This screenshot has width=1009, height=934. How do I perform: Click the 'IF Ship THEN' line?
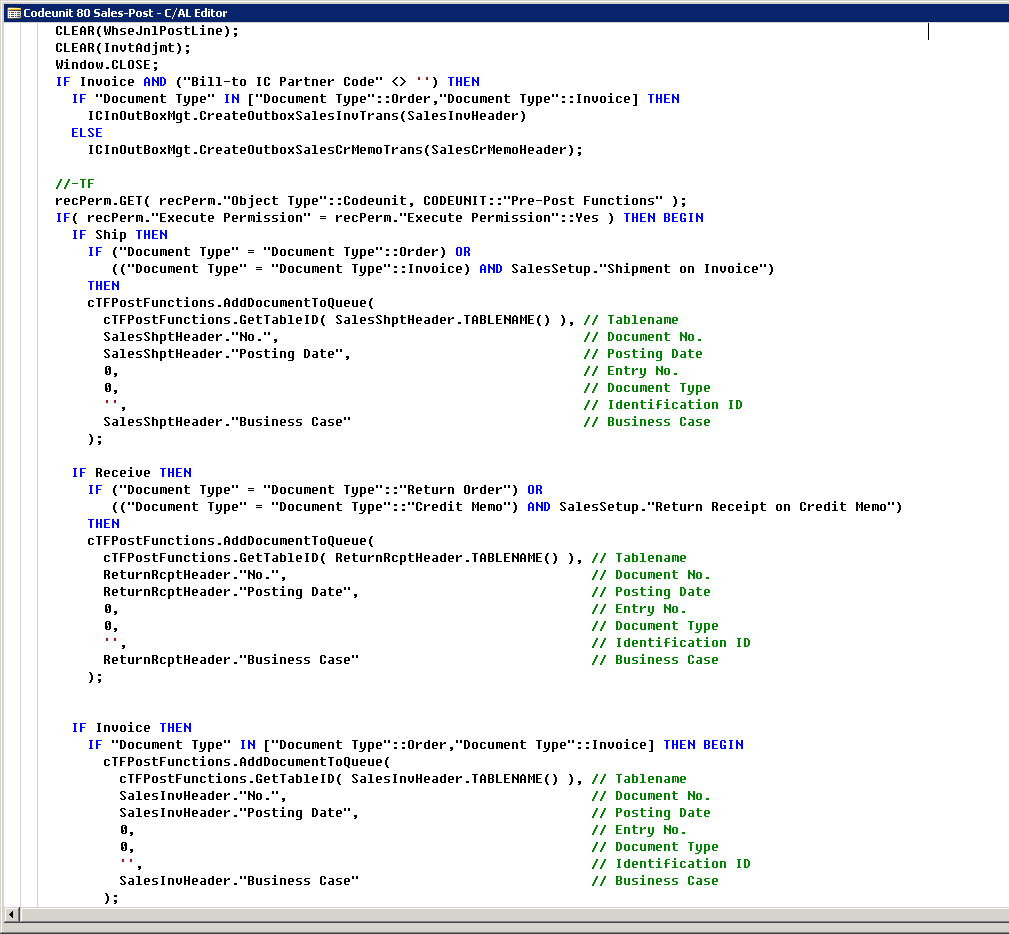[119, 234]
